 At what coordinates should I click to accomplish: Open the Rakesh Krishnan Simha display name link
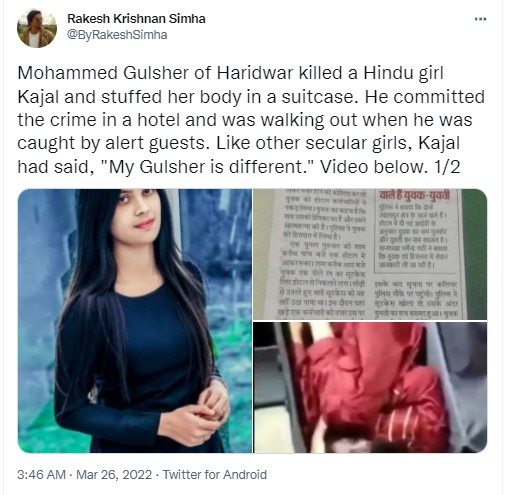click(136, 19)
